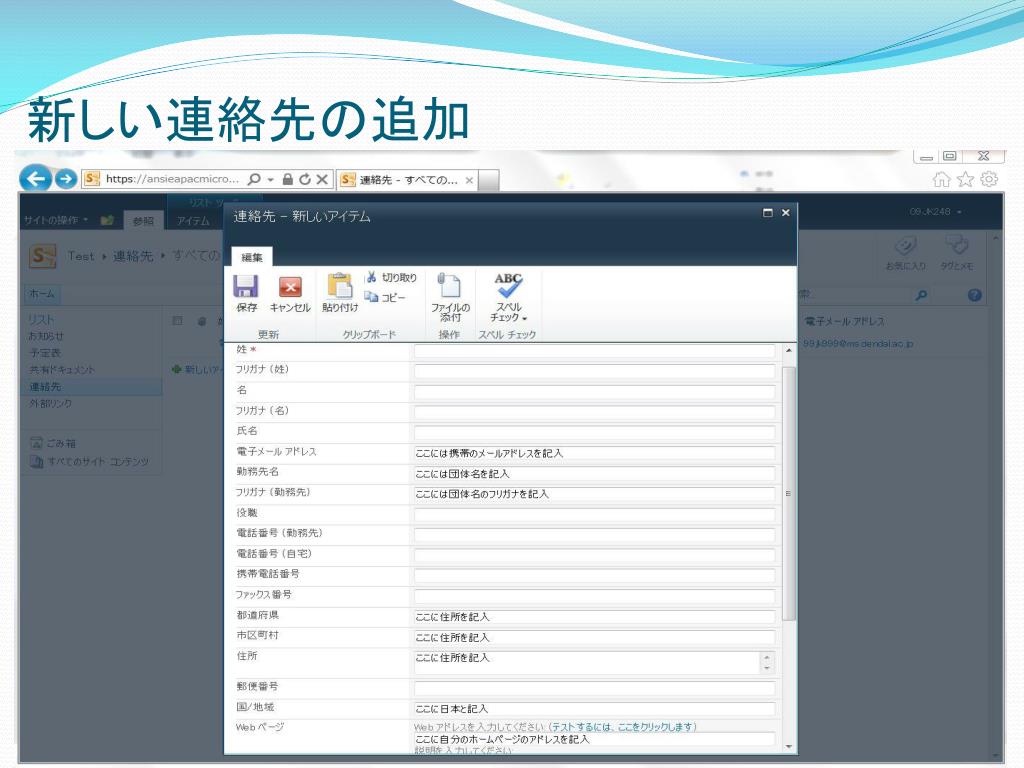Click すべてのサイト コンテンツ link

98,462
